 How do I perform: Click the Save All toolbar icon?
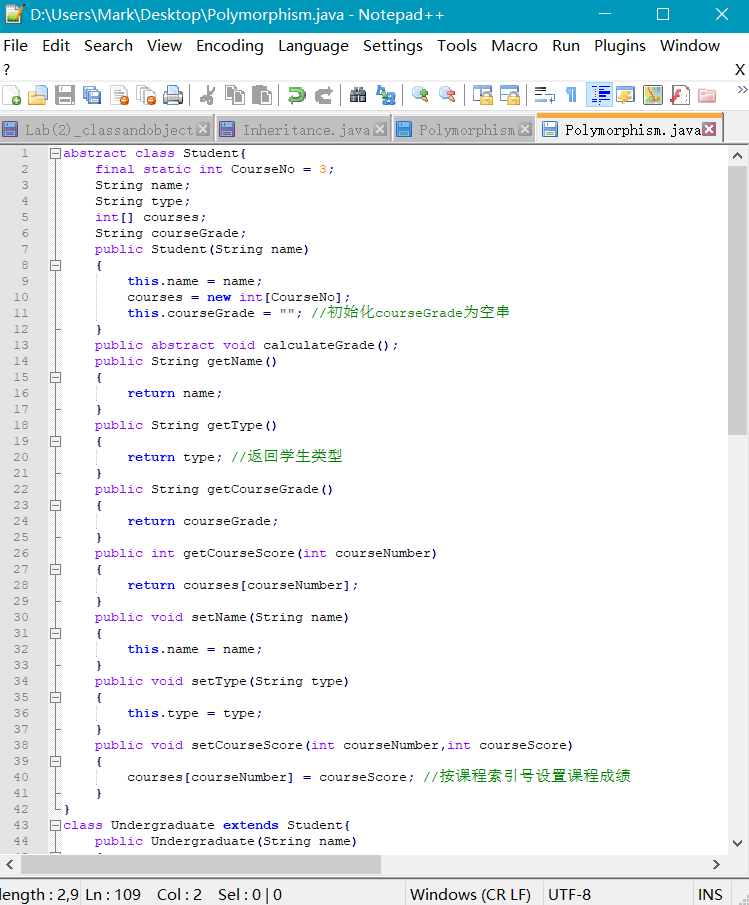click(x=92, y=95)
